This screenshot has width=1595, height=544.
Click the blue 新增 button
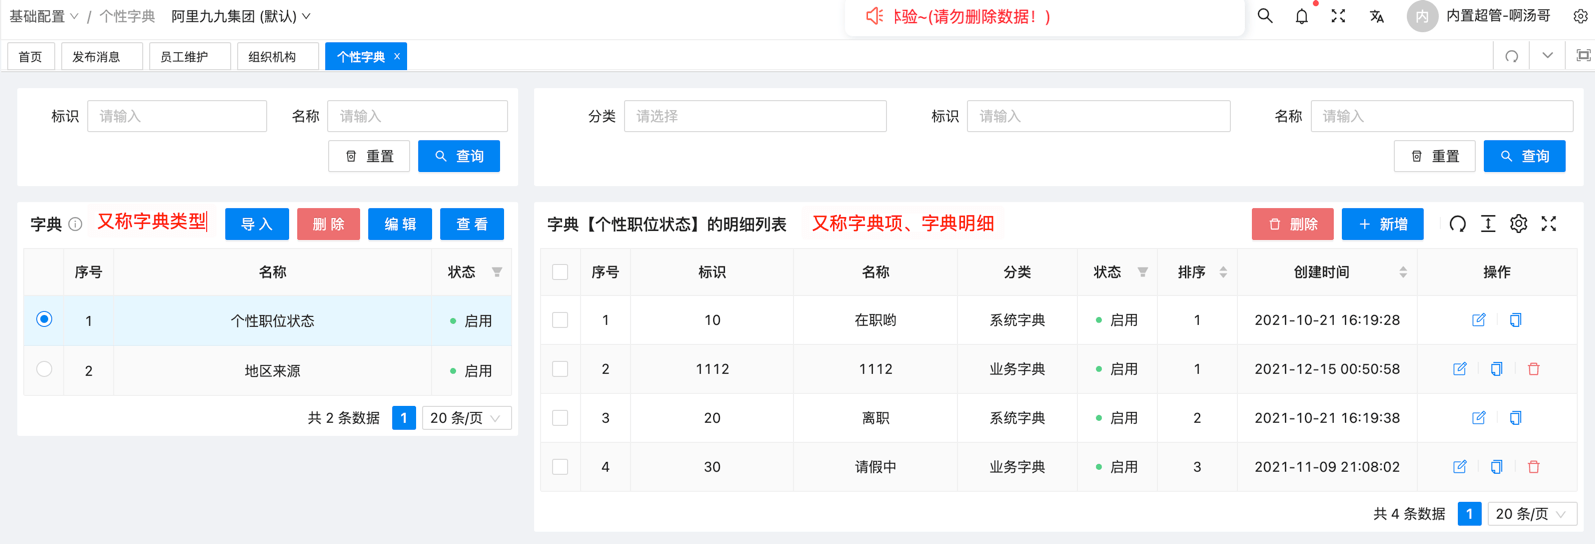pos(1382,224)
